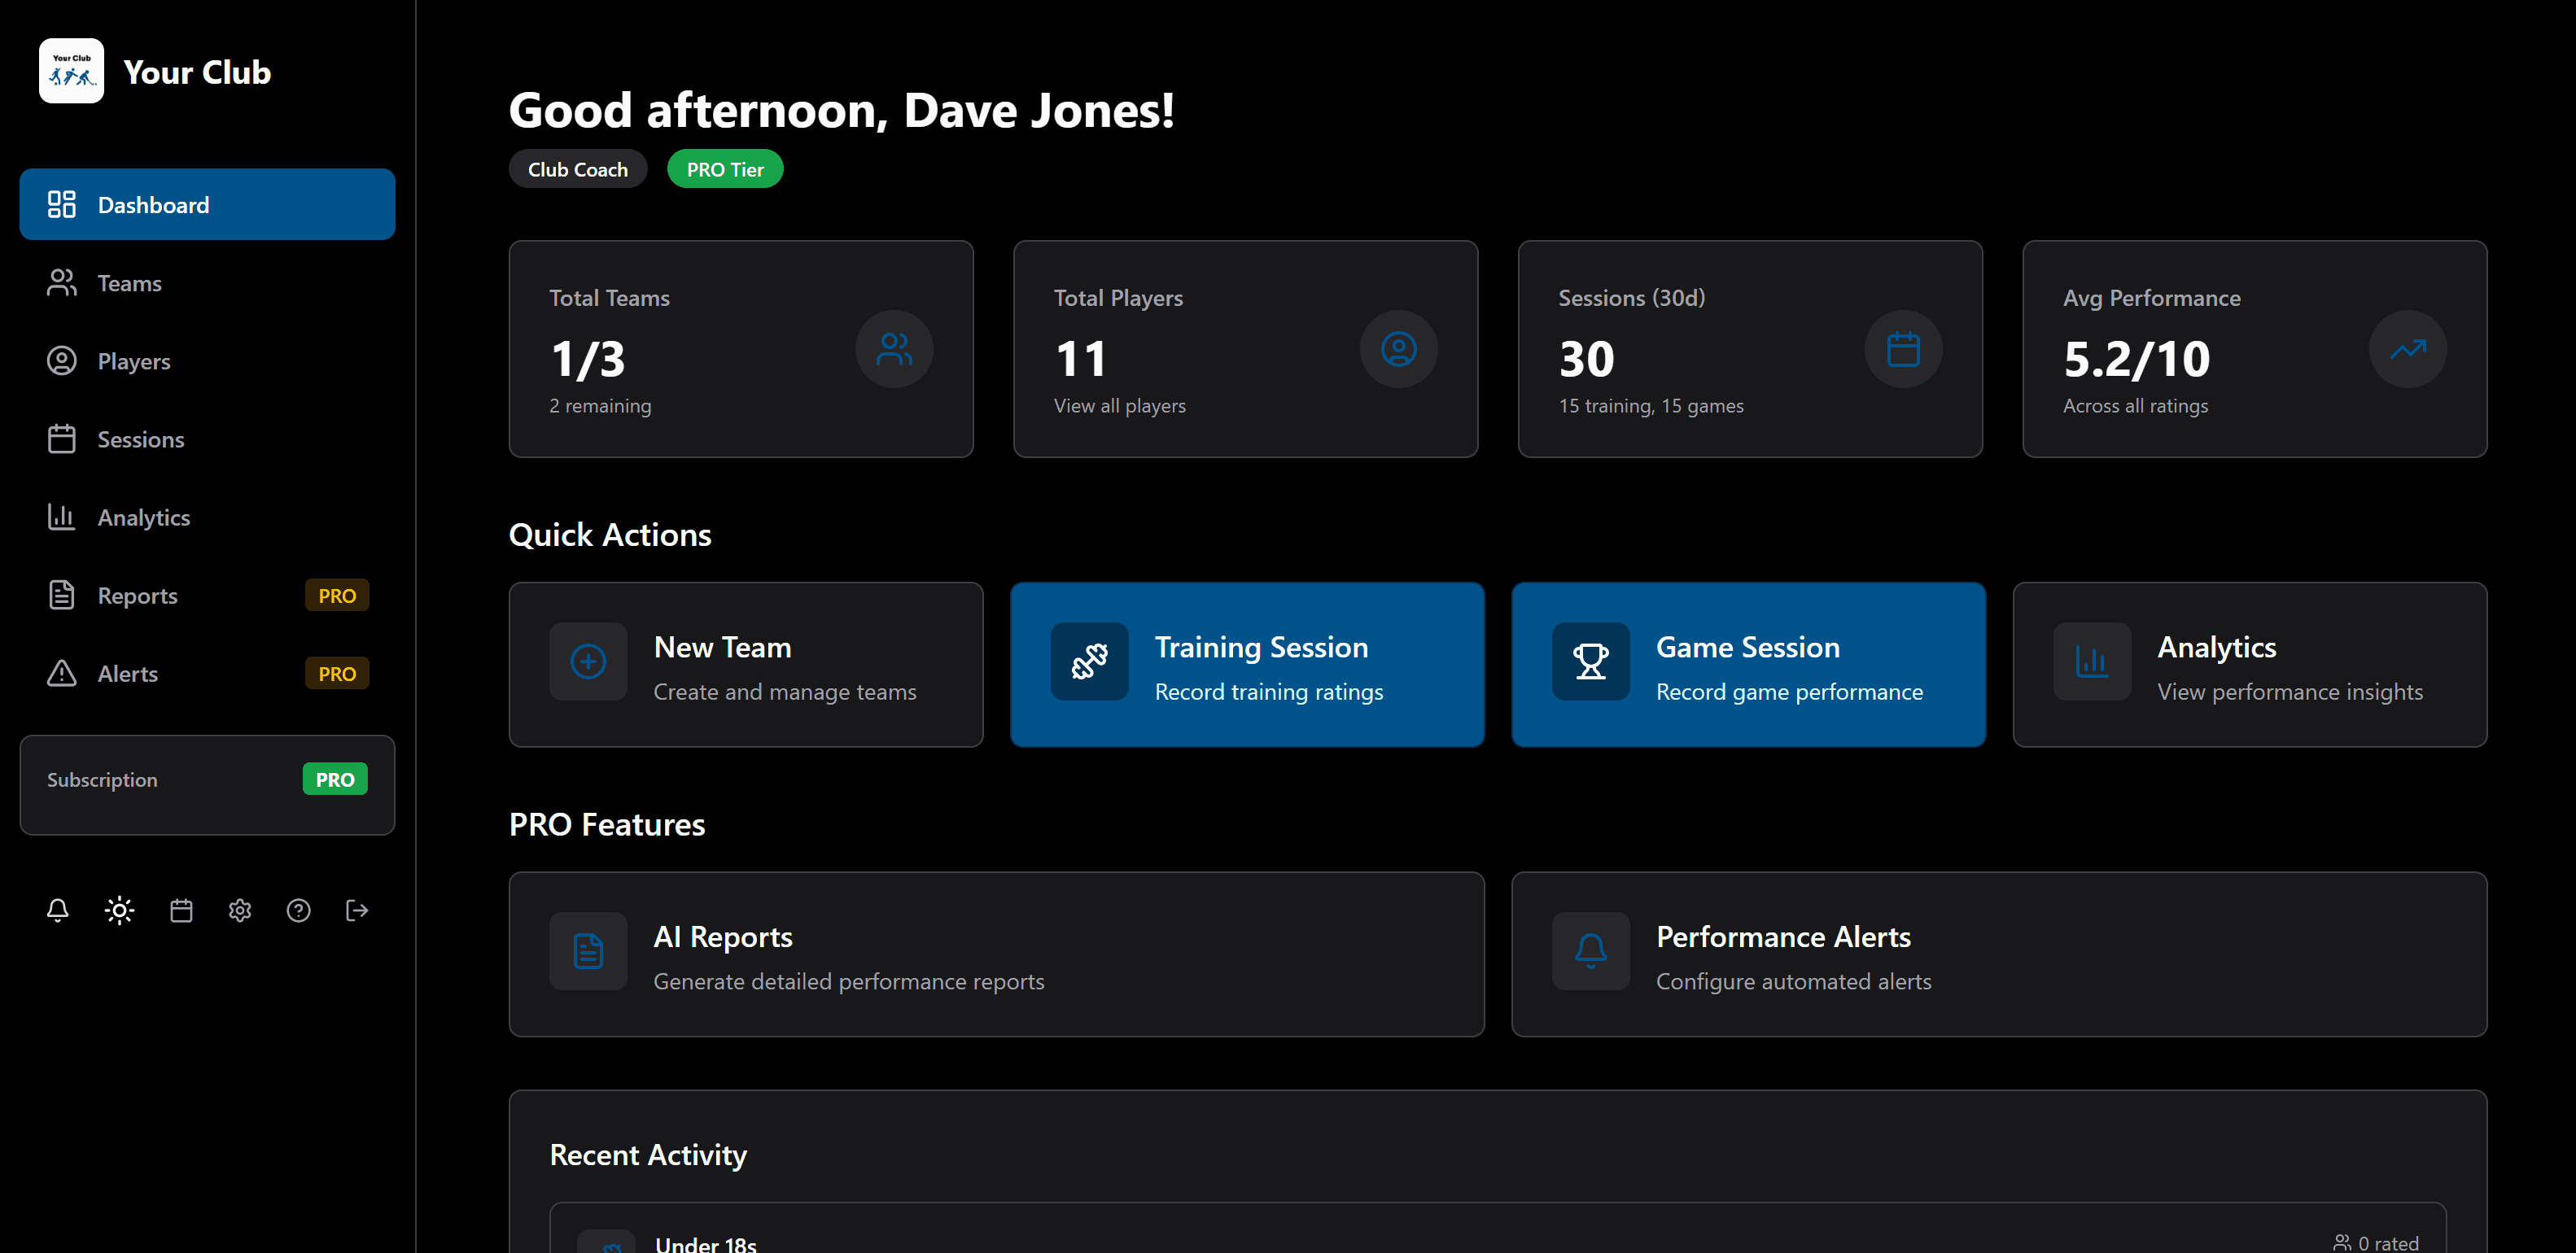Create a team via the New Team card

tap(745, 664)
